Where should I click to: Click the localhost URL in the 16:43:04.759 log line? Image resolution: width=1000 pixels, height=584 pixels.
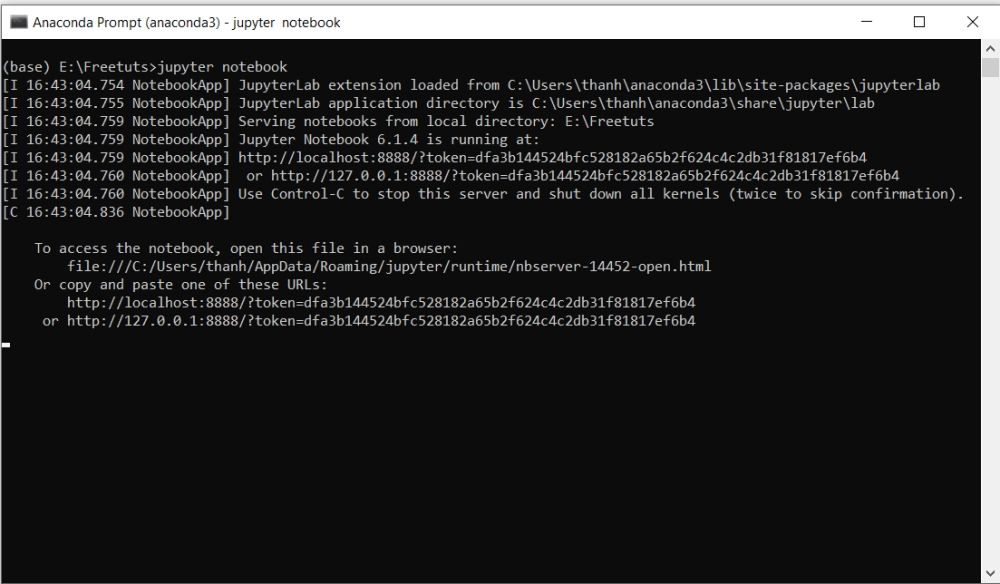[x=552, y=157]
